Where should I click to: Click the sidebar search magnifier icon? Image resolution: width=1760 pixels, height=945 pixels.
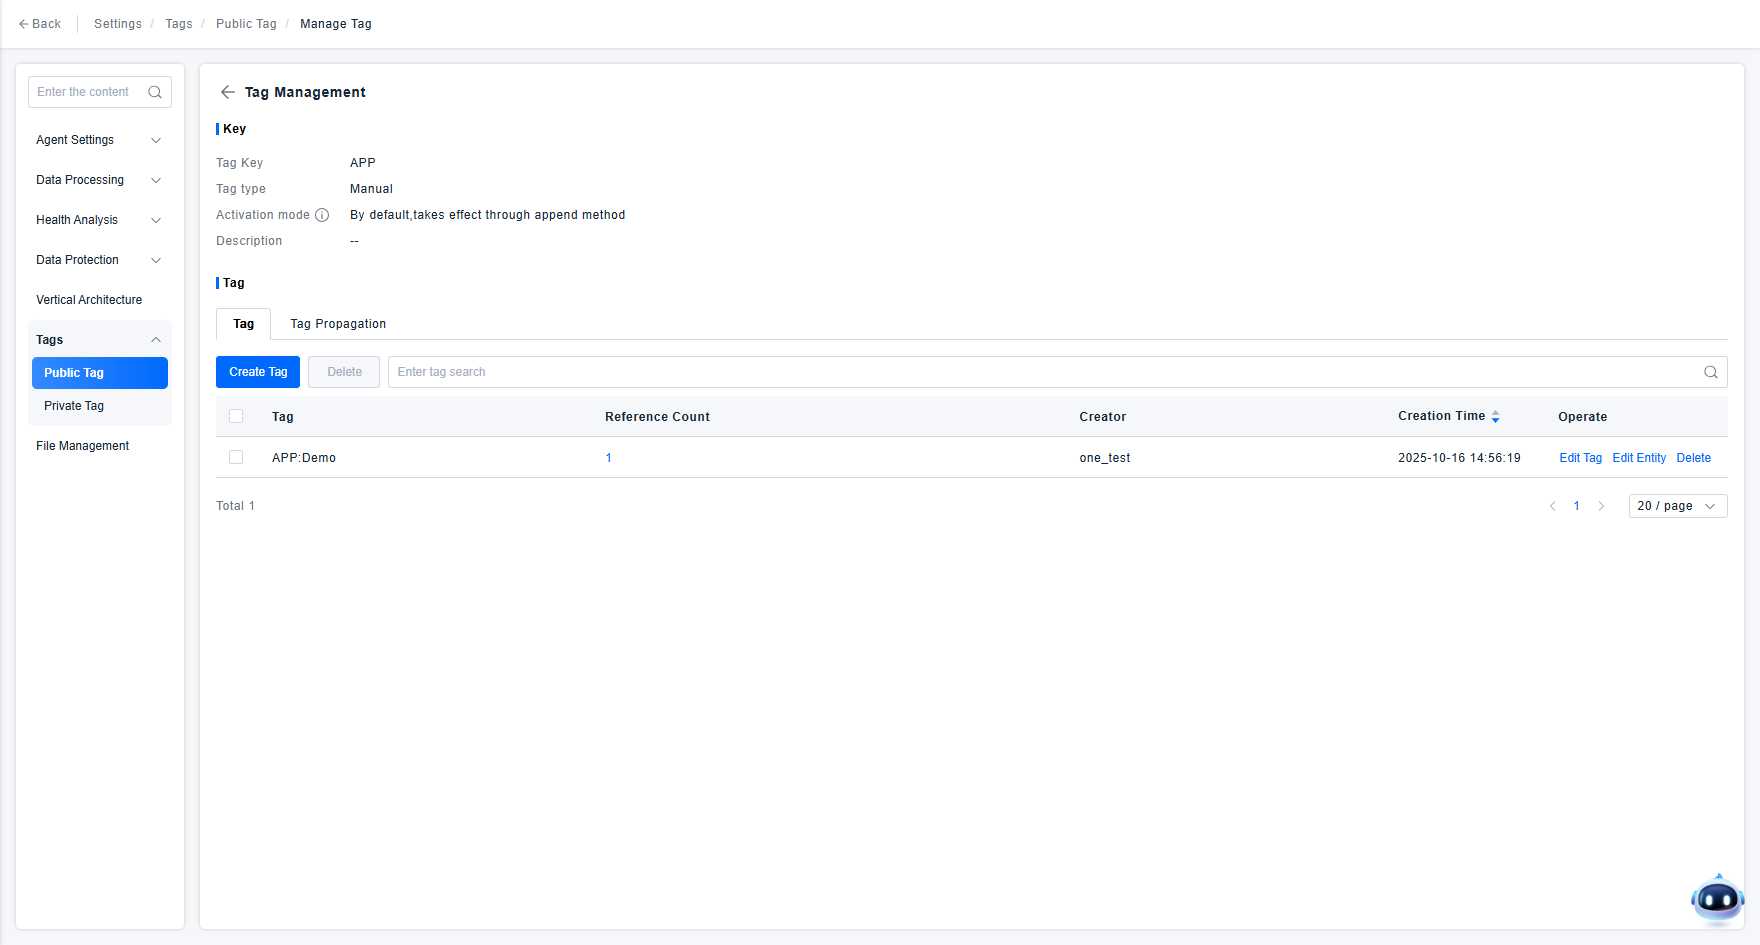click(155, 92)
